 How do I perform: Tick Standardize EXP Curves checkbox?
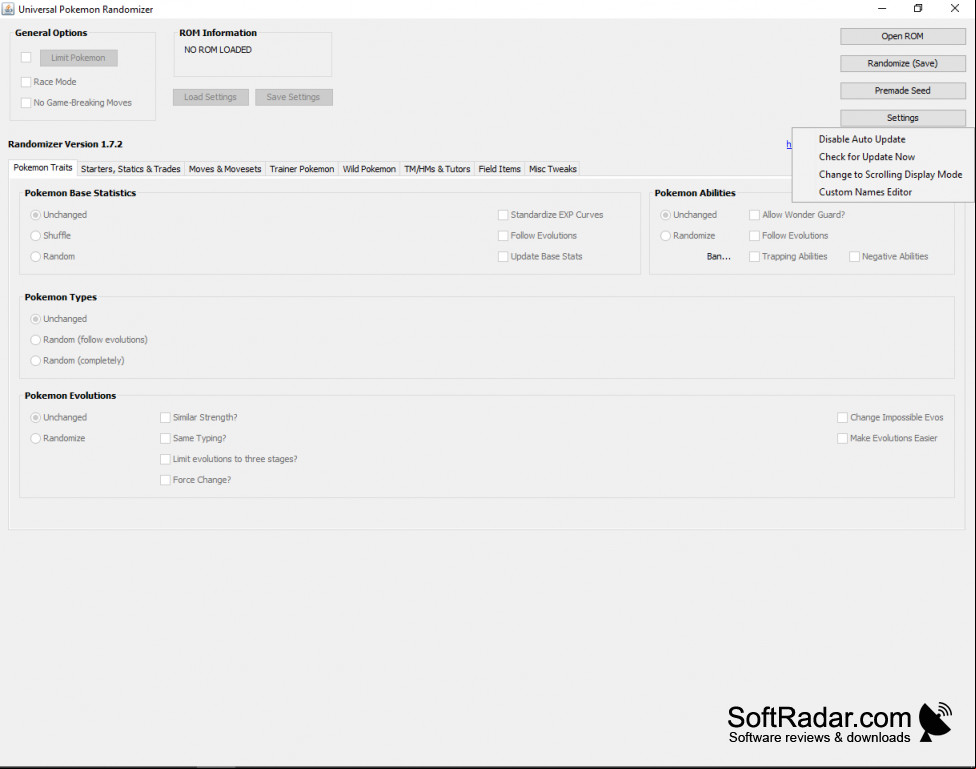[x=503, y=215]
